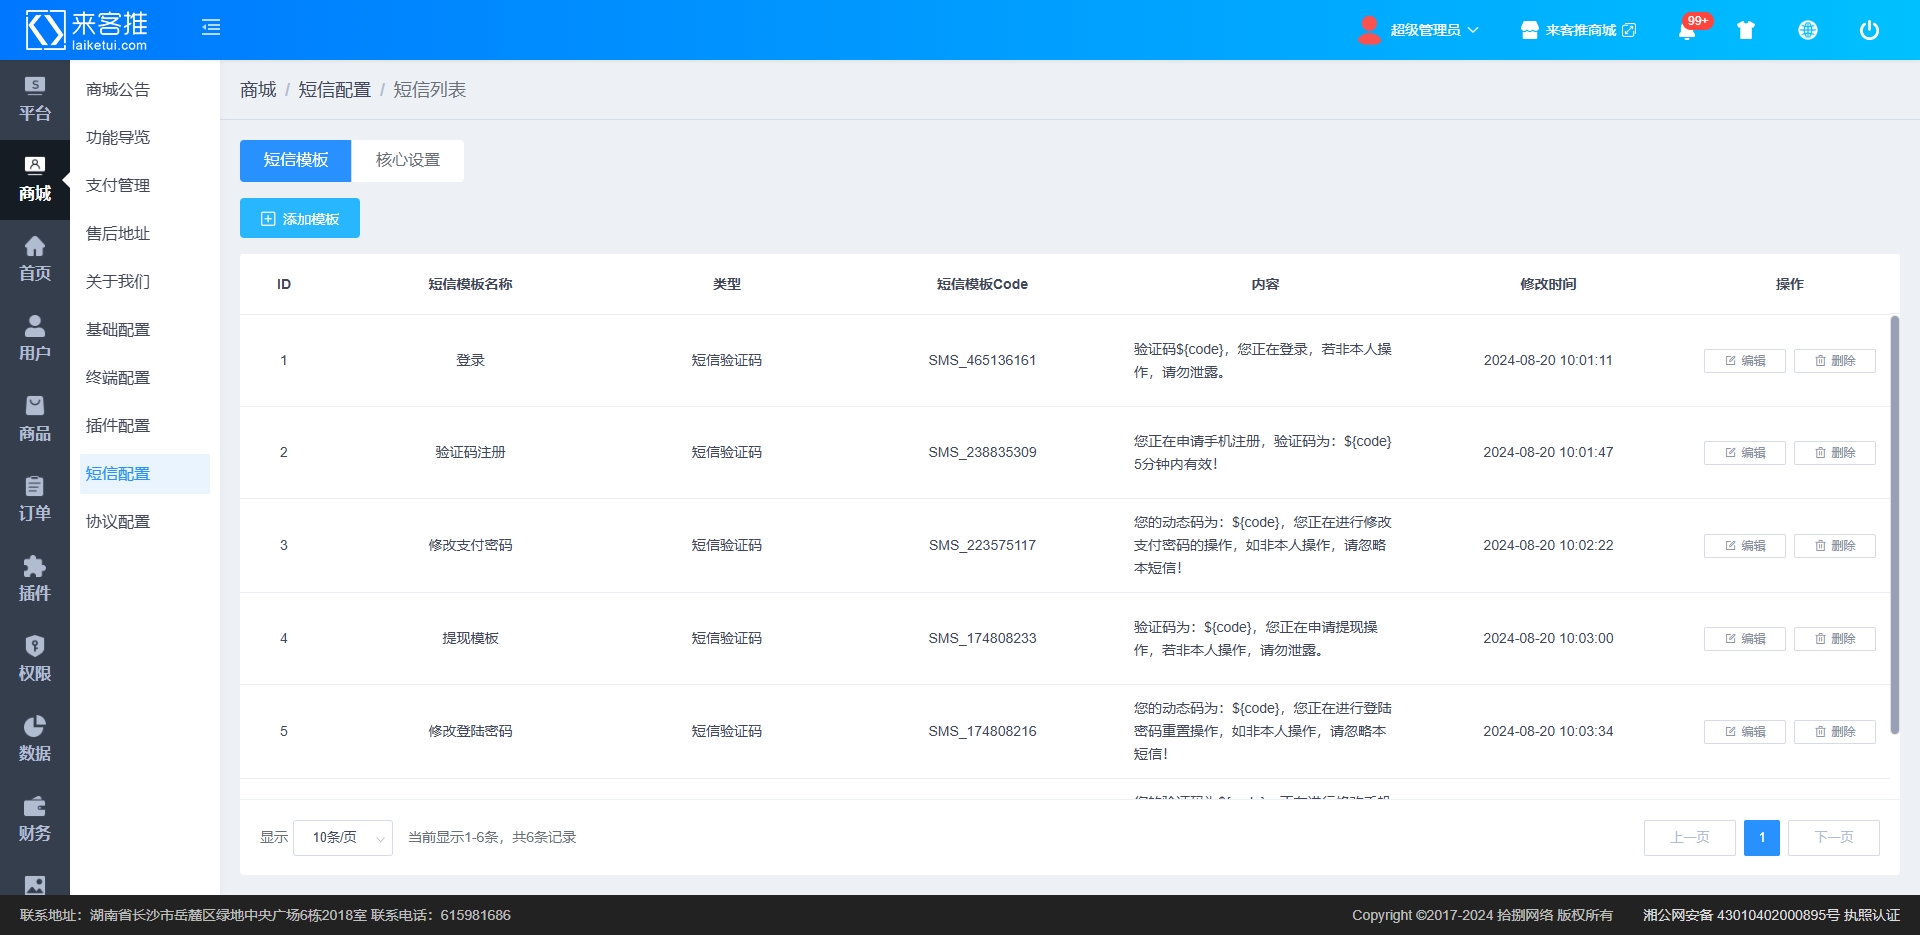This screenshot has height=935, width=1920.
Task: Collapse the sidebar with the hamburger icon
Action: tap(211, 28)
